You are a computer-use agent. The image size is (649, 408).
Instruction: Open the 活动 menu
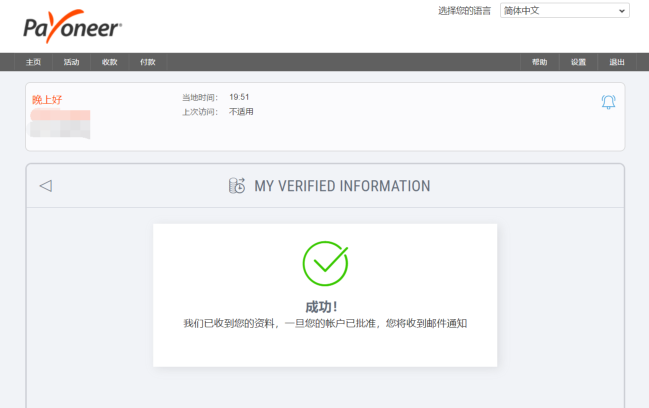71,62
